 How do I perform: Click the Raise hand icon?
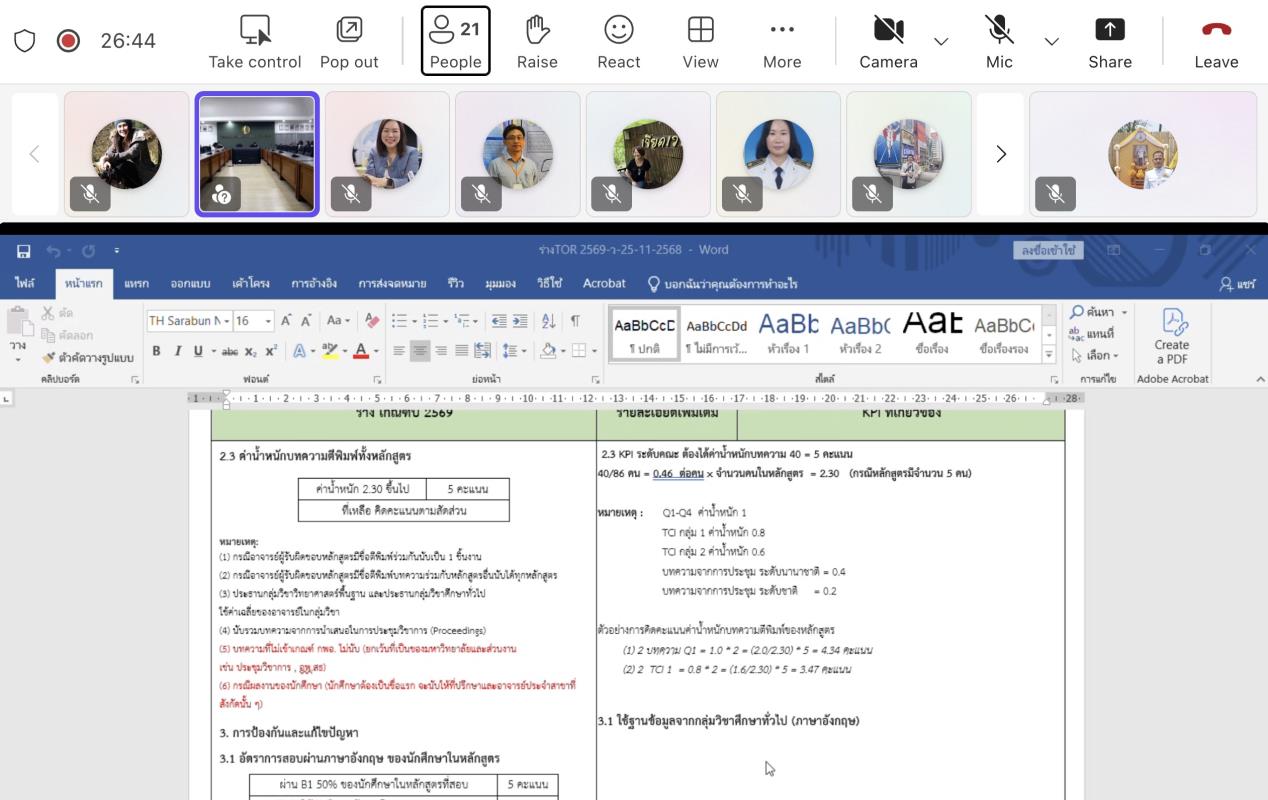tap(537, 31)
